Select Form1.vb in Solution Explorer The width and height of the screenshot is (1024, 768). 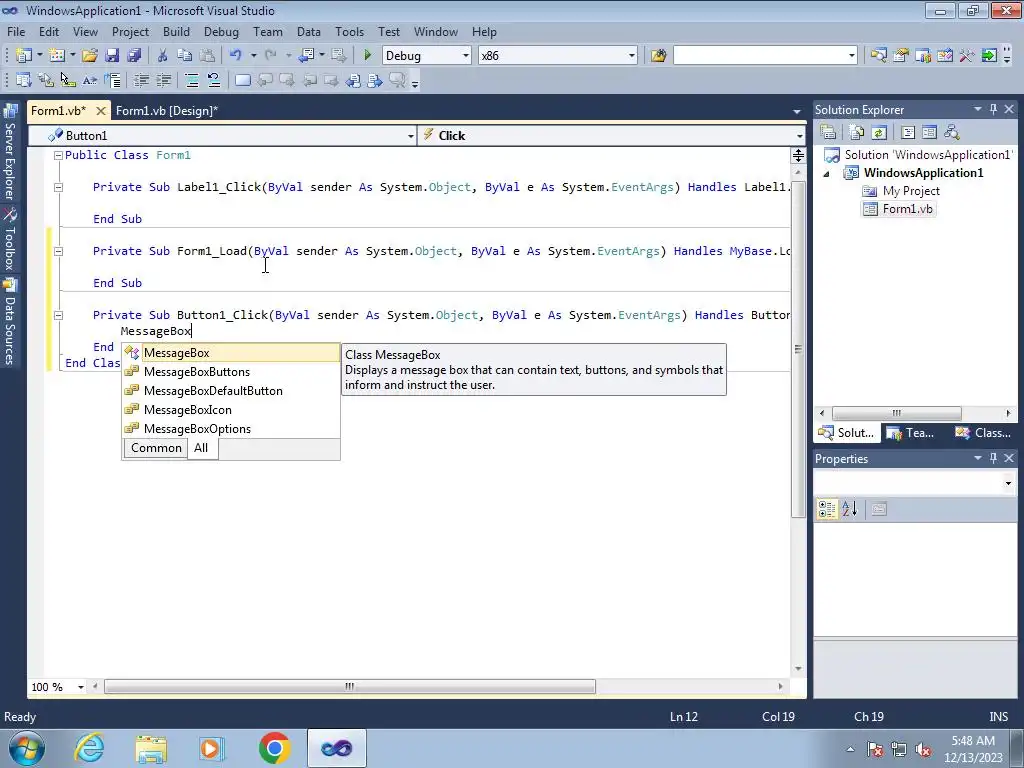pos(907,209)
